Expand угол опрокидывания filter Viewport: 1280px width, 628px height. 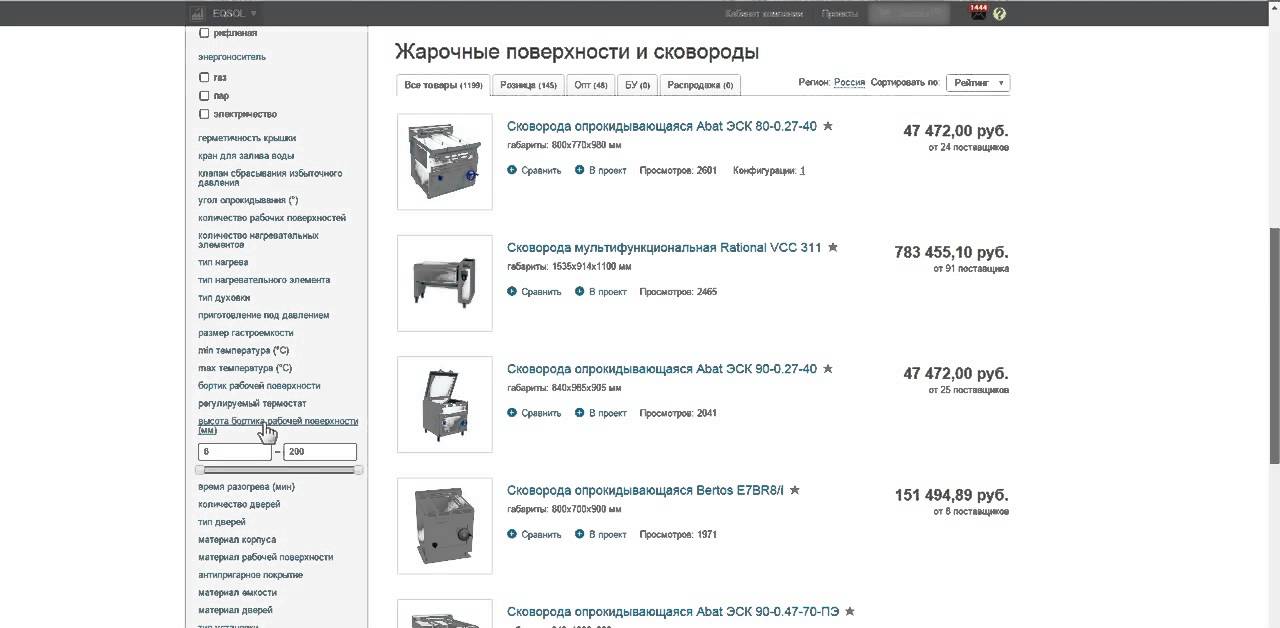point(248,200)
